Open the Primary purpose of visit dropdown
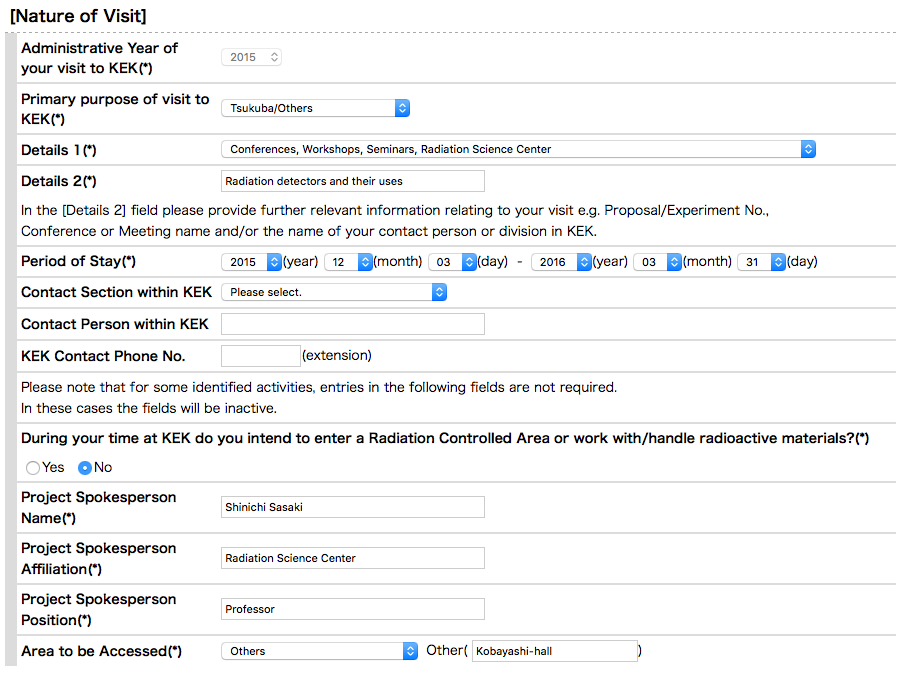The width and height of the screenshot is (919, 677). tap(315, 108)
